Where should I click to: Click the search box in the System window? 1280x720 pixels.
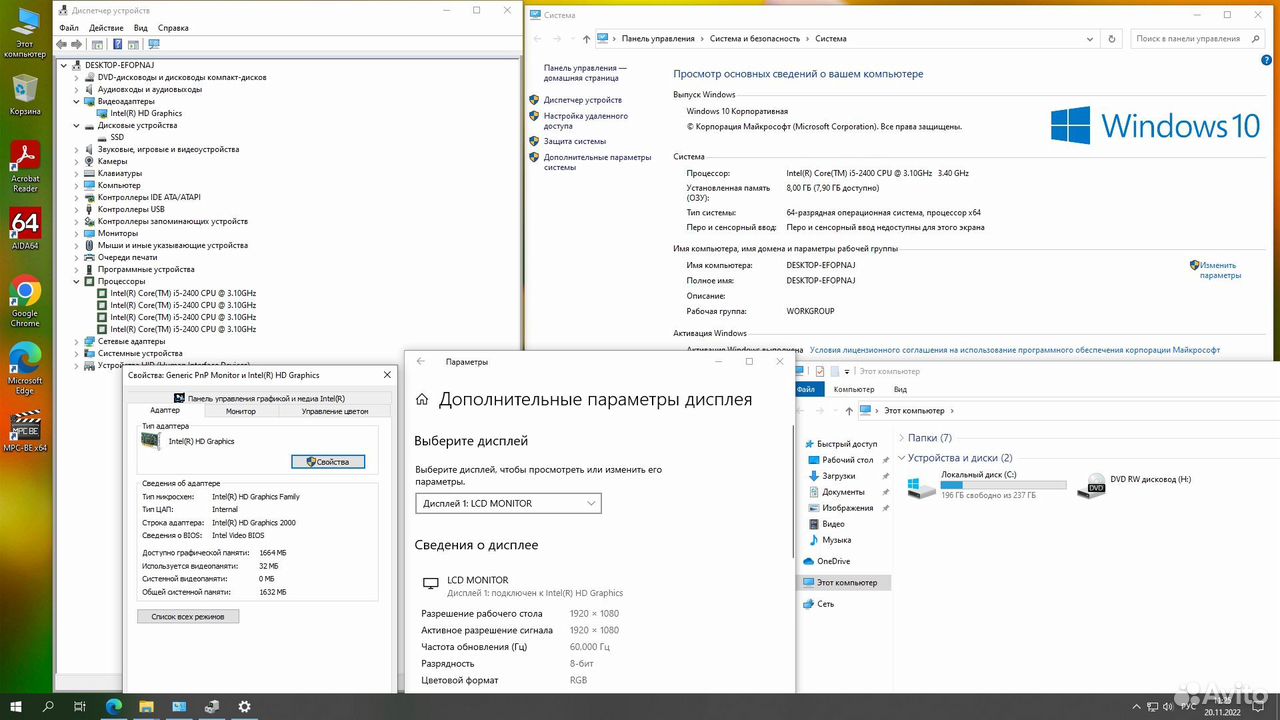pyautogui.click(x=1195, y=39)
